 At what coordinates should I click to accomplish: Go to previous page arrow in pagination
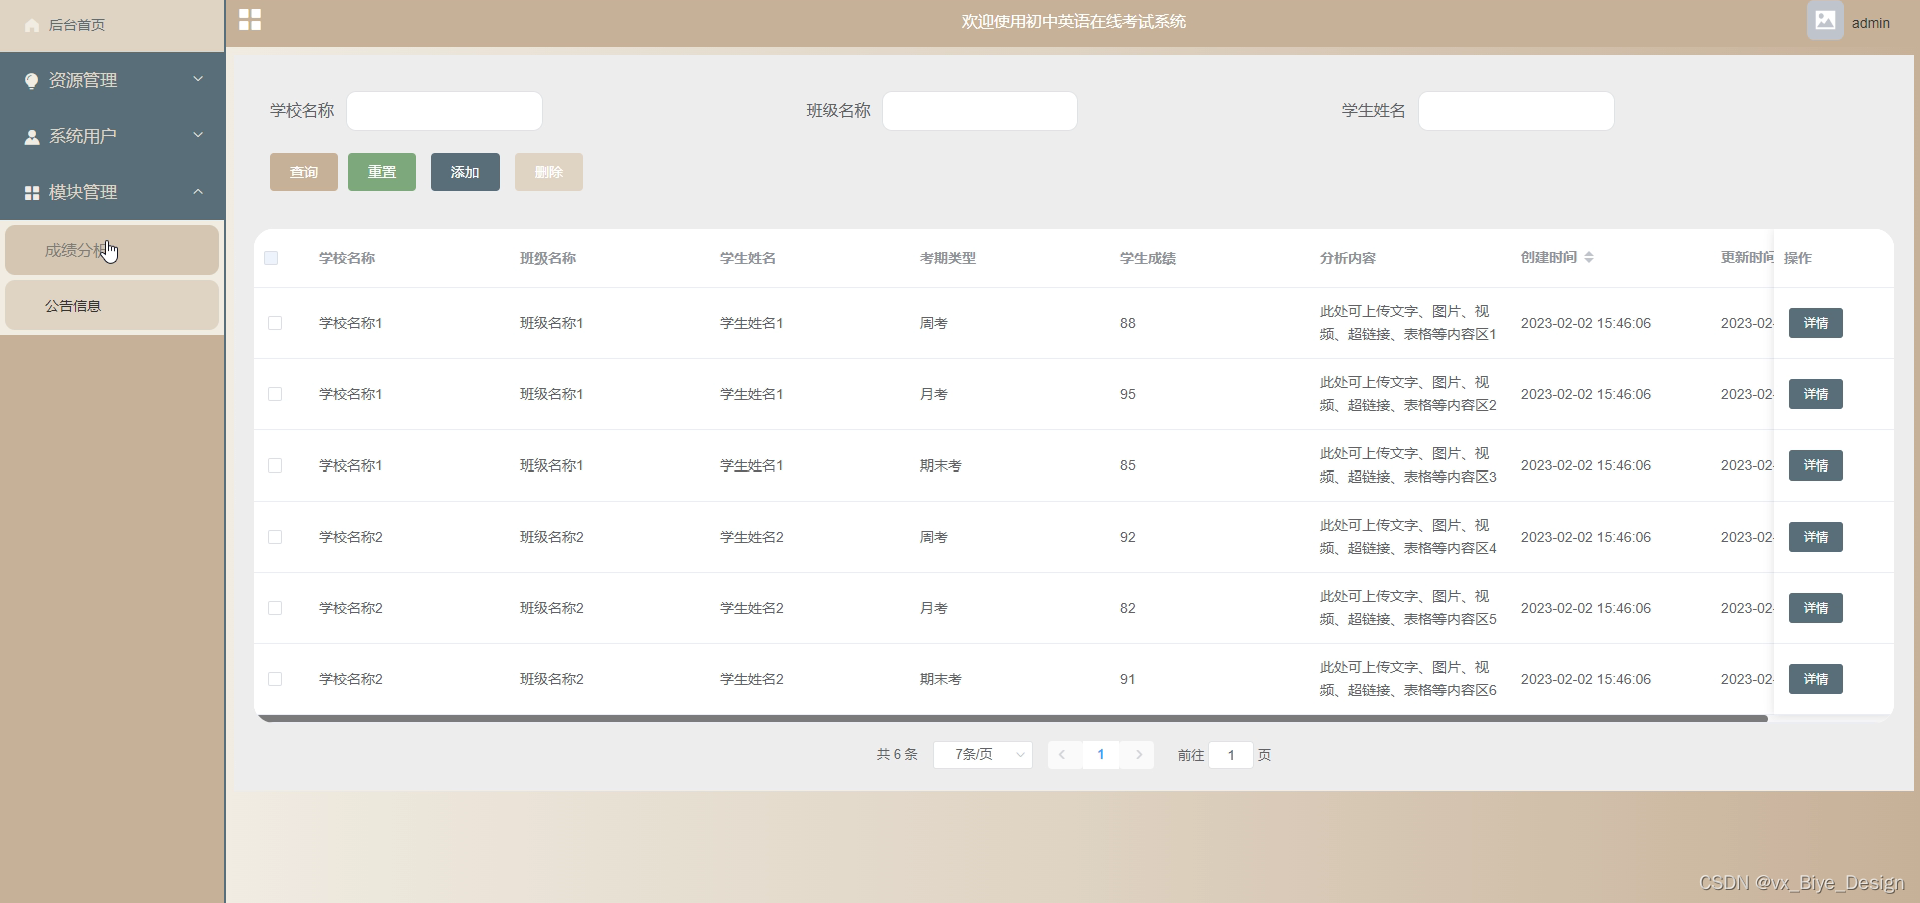[1062, 755]
